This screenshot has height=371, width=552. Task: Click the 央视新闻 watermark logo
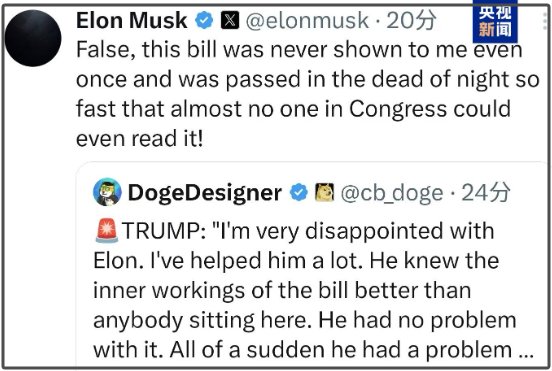[495, 21]
